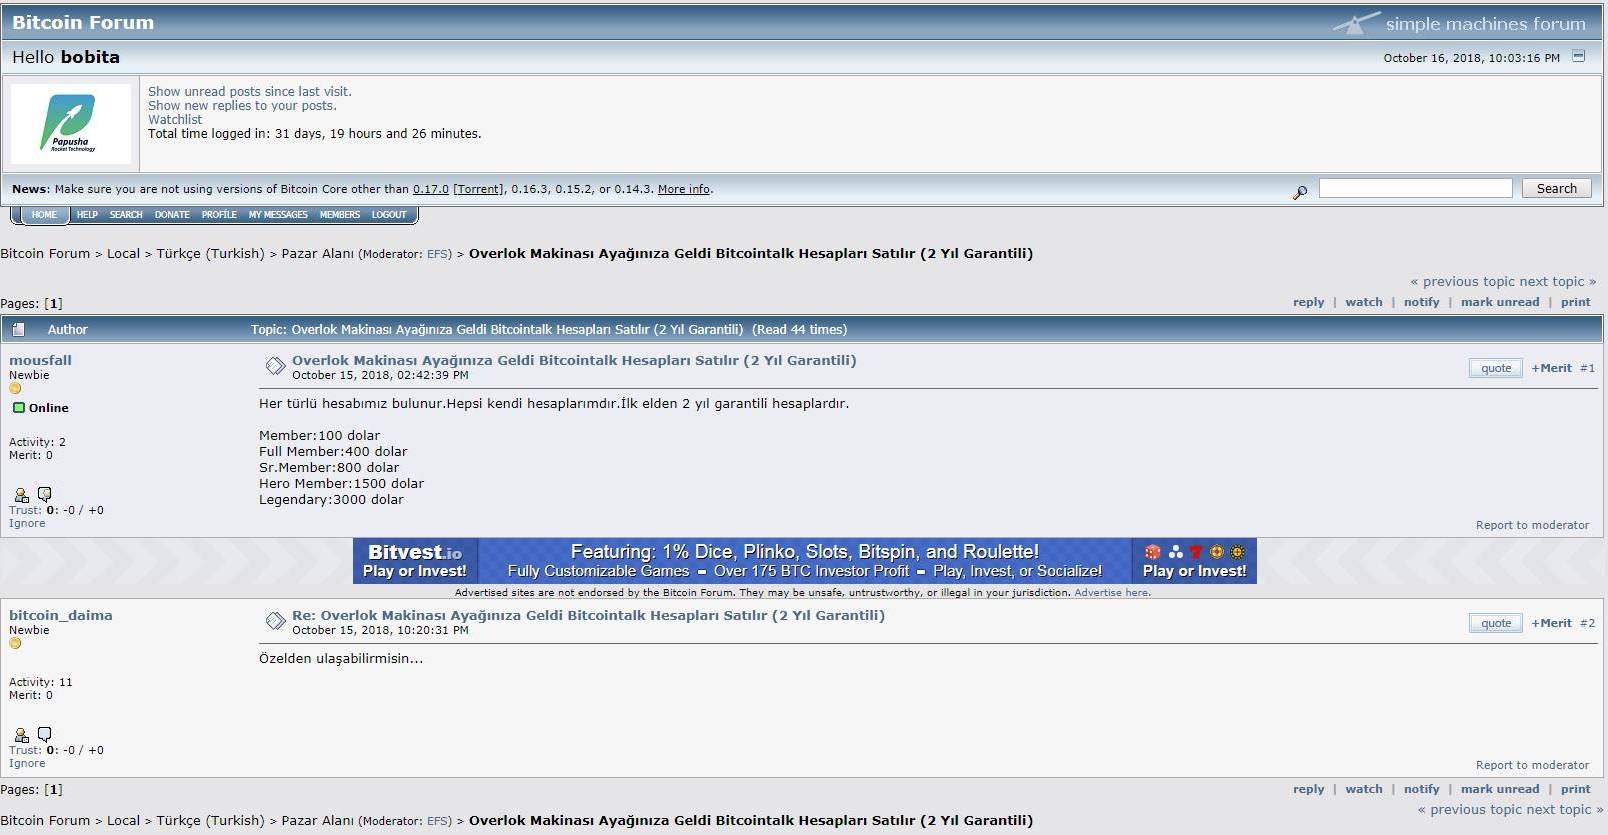This screenshot has width=1608, height=835.
Task: Click mousfall's Newbie rank coin
Action: point(15,388)
